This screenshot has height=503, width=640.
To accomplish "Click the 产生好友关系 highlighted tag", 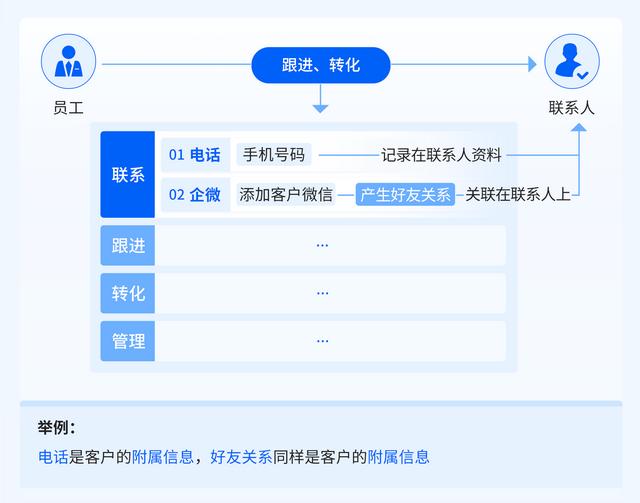I will [405, 194].
